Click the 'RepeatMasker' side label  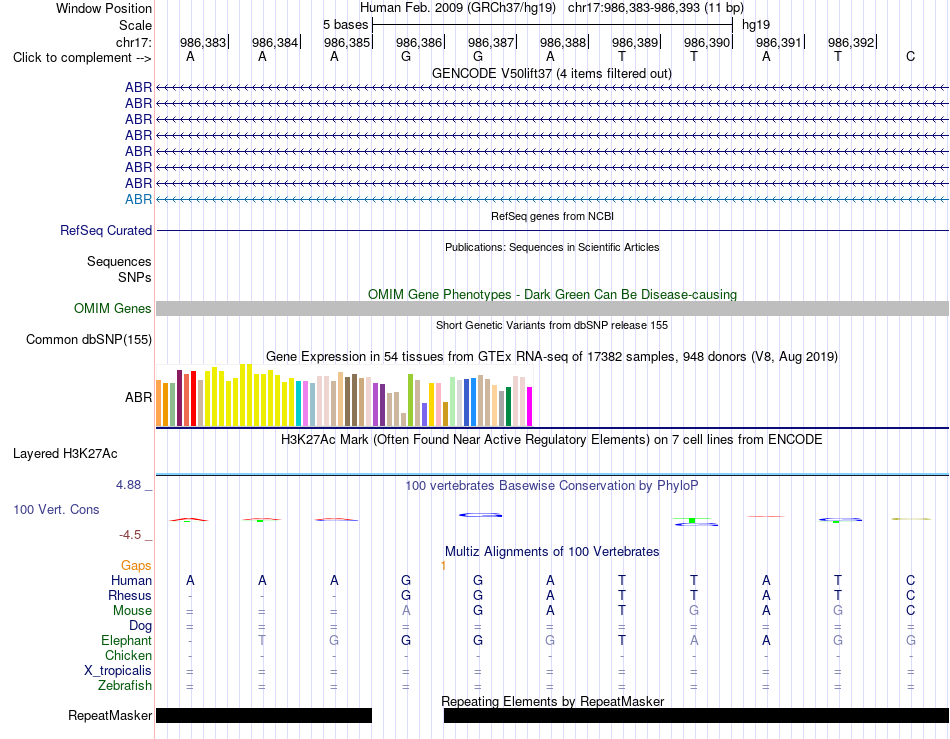(x=110, y=715)
